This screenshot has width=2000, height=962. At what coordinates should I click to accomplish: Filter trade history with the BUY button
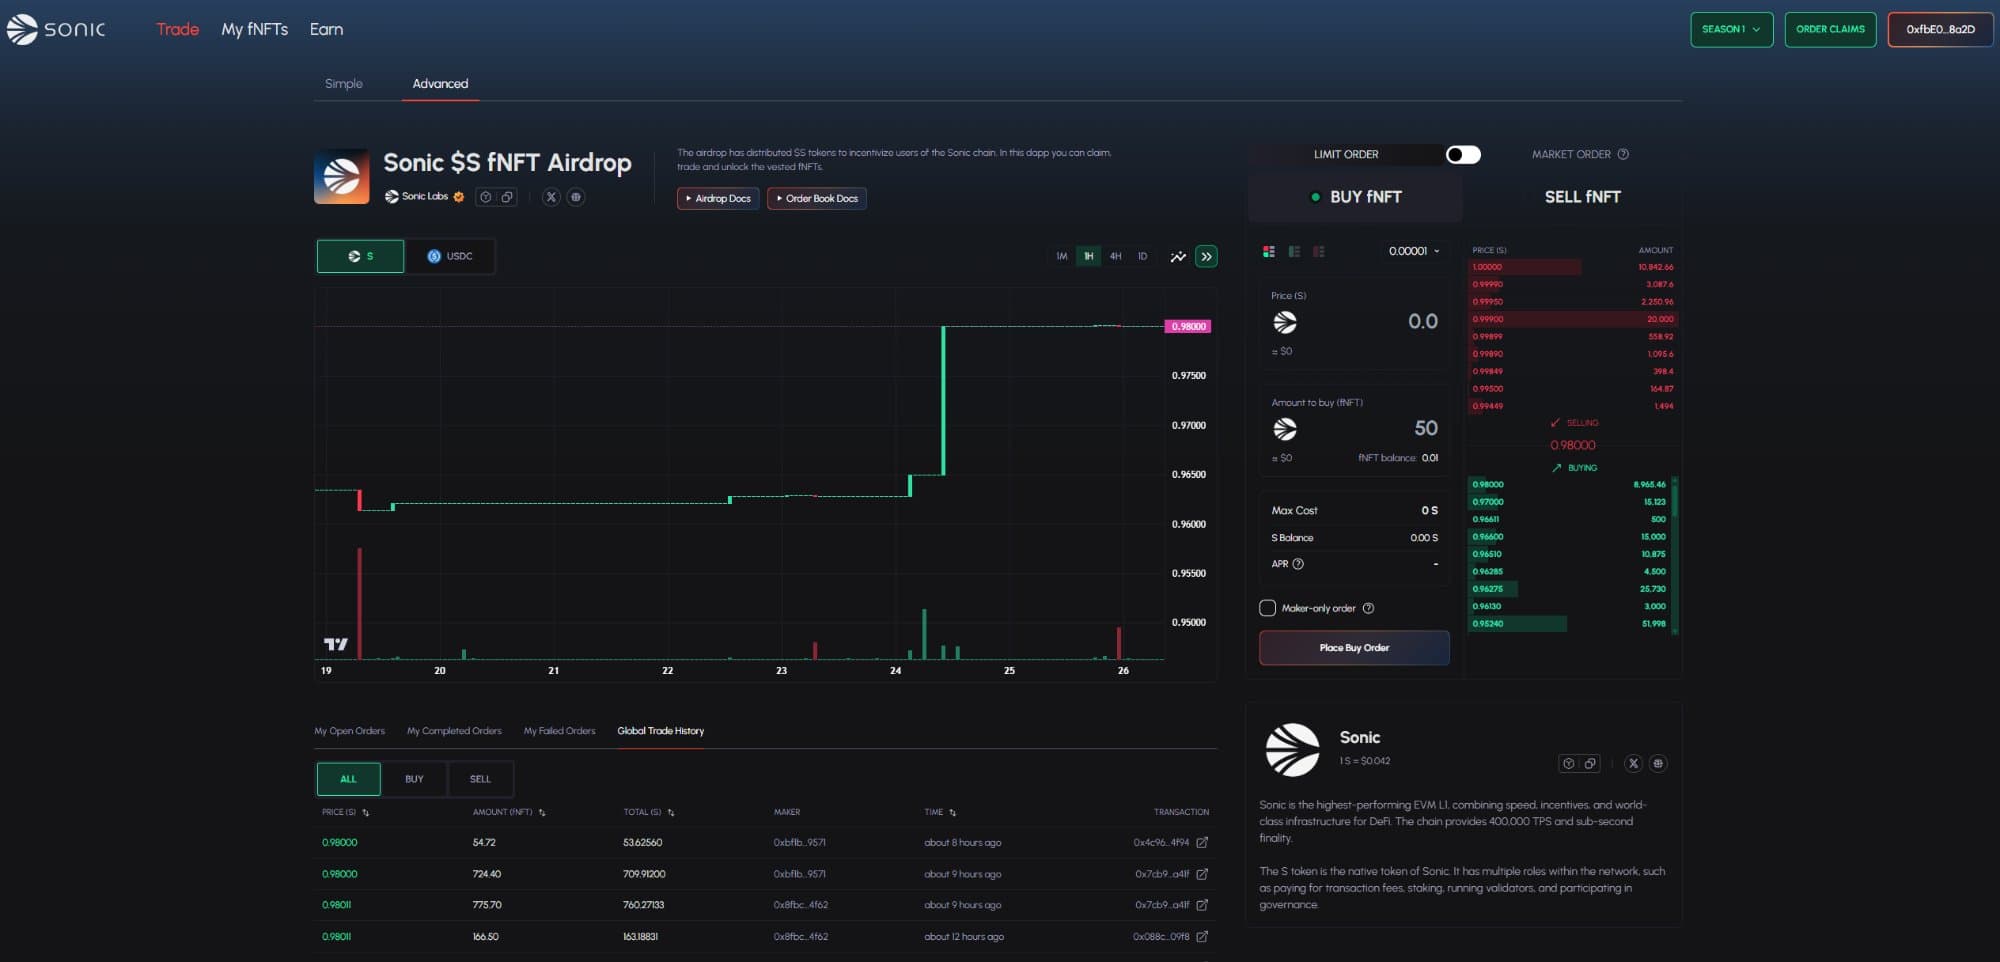click(x=414, y=779)
